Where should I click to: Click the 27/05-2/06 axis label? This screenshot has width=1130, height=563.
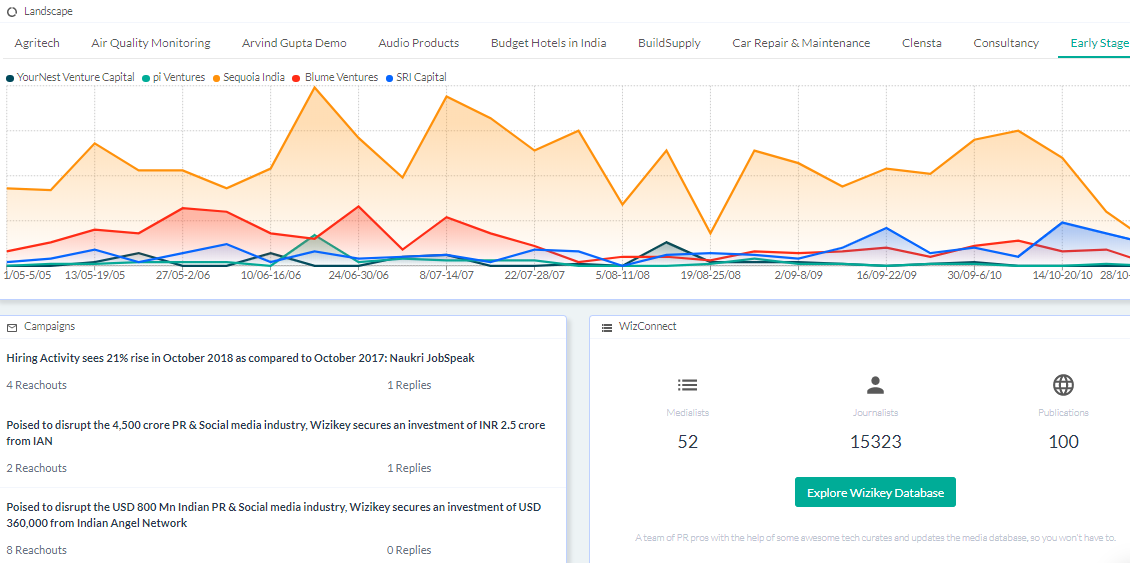click(183, 275)
